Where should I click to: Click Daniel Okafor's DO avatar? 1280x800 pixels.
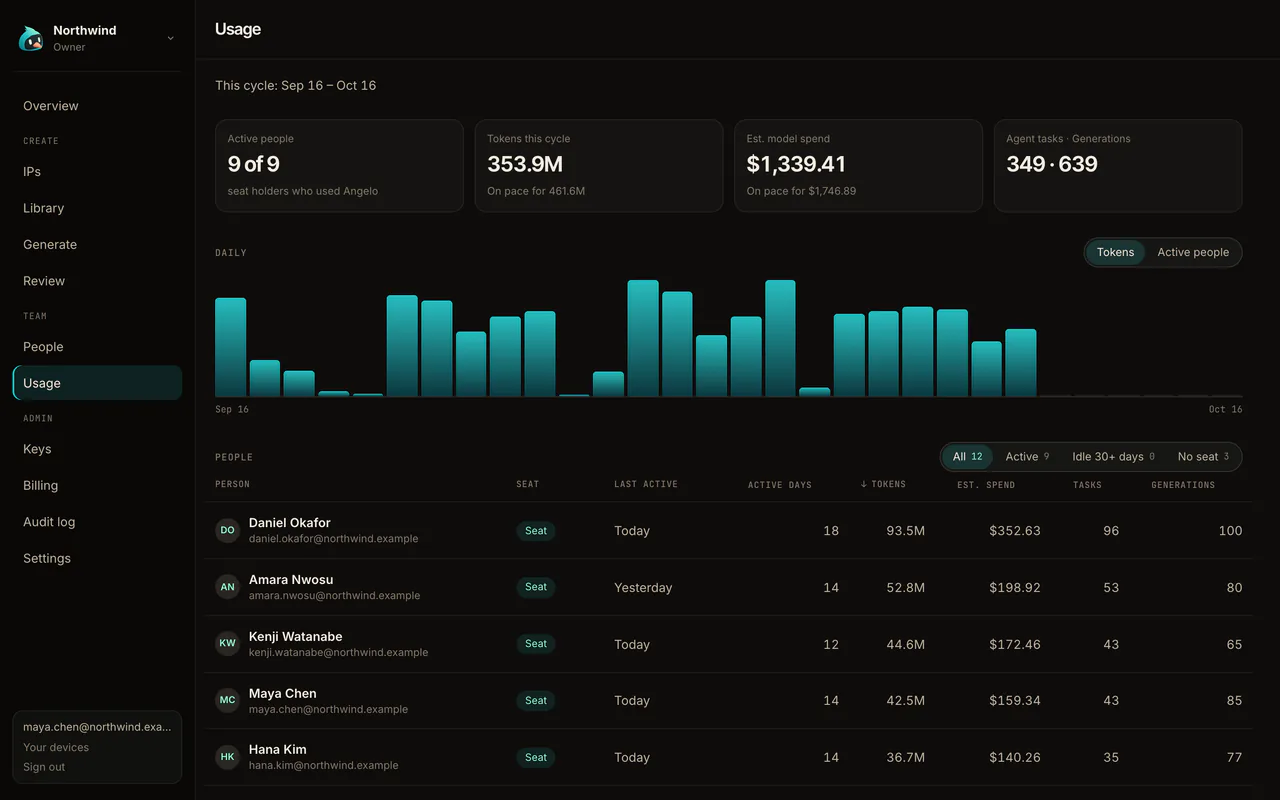click(x=228, y=530)
